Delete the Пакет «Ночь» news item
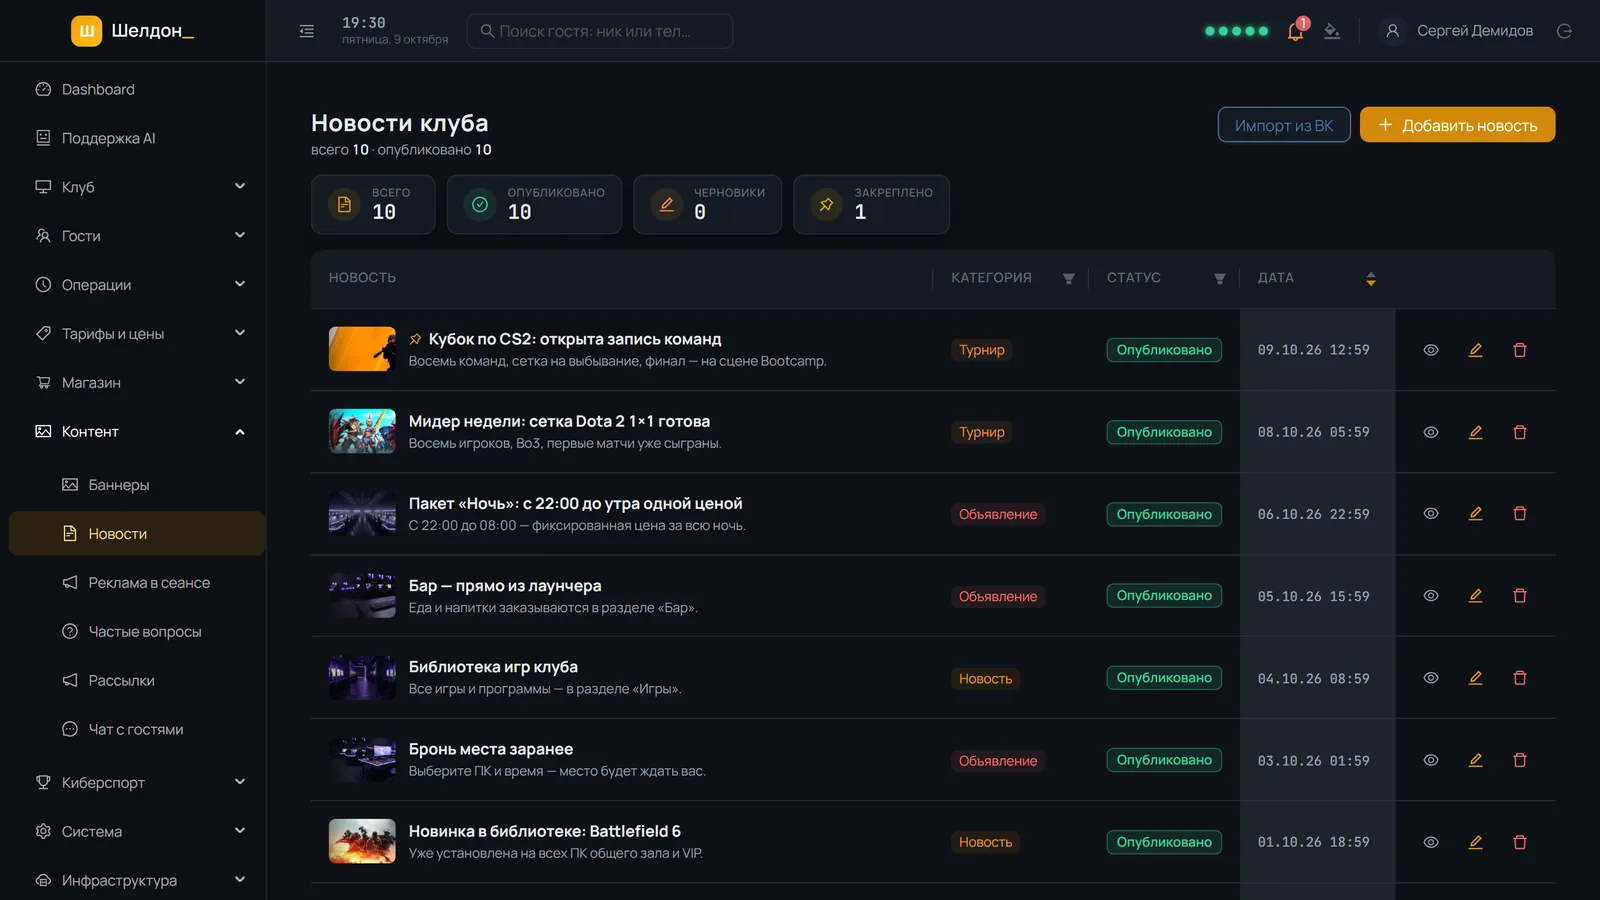1600x900 pixels. click(x=1520, y=514)
